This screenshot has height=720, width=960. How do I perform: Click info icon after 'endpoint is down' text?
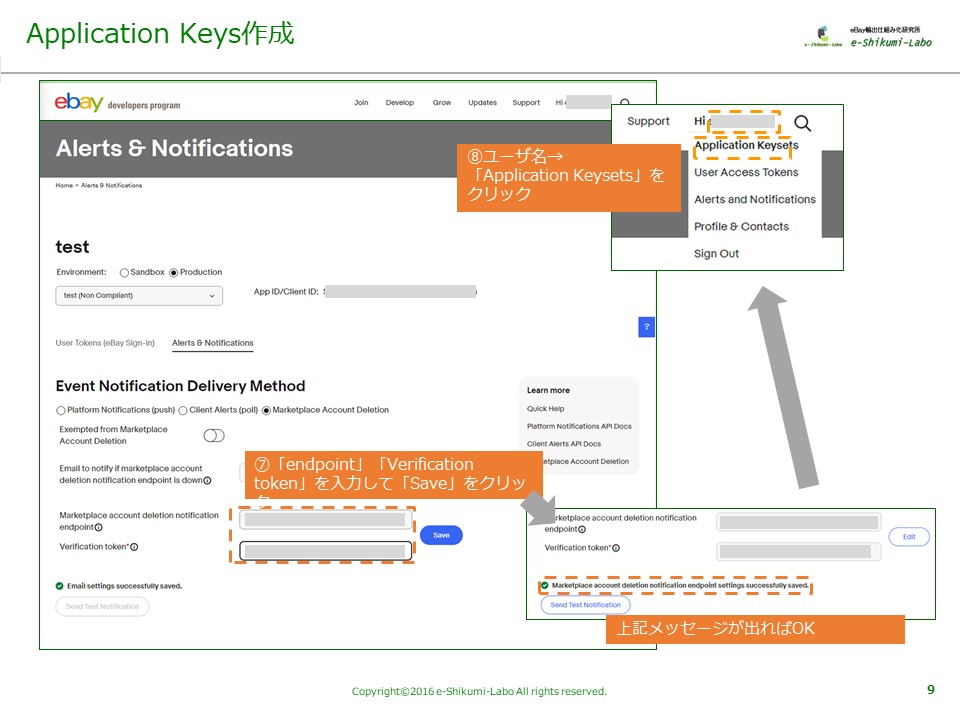click(207, 481)
